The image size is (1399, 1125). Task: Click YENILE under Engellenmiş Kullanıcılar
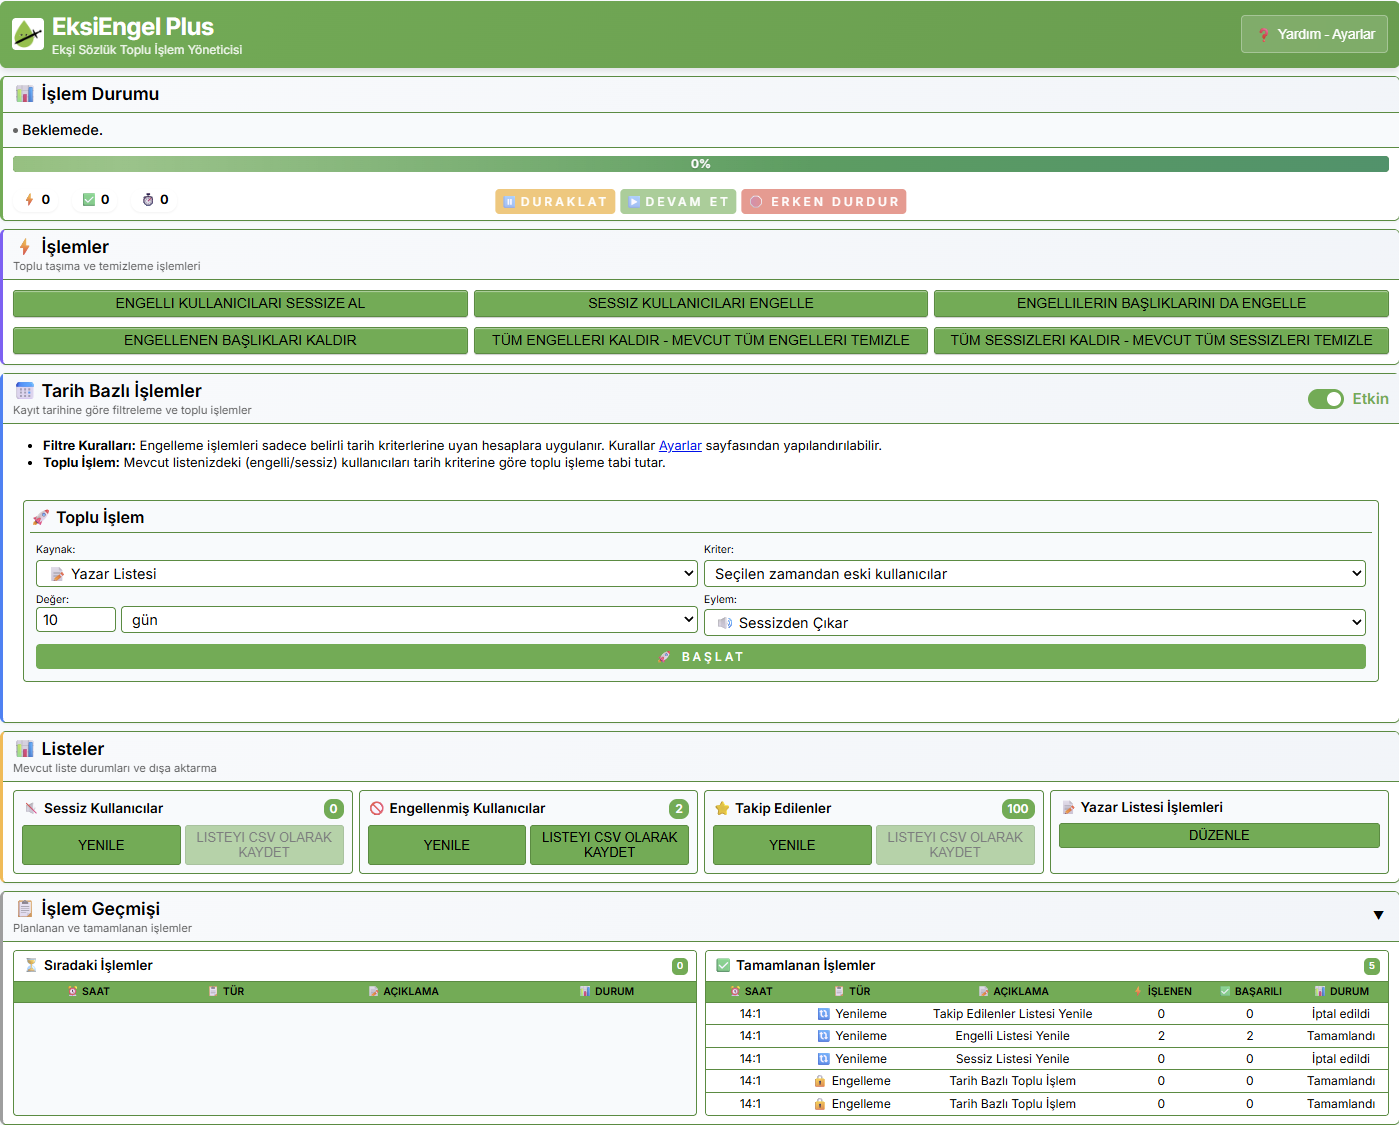tap(447, 845)
